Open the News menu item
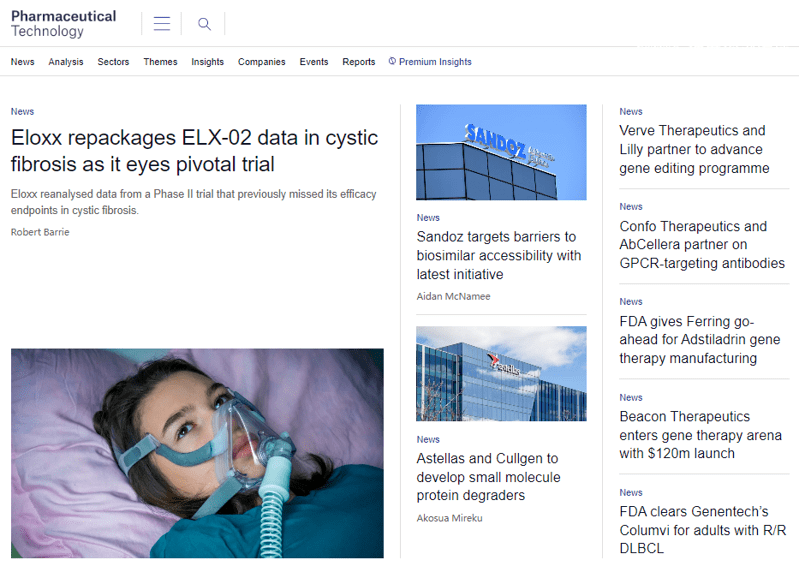The width and height of the screenshot is (799, 566). pyautogui.click(x=22, y=62)
